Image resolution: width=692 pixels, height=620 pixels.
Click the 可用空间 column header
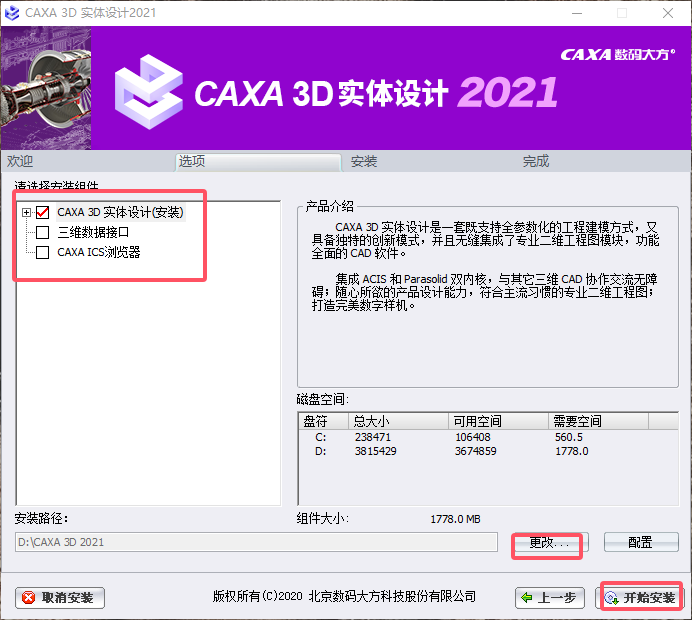pyautogui.click(x=499, y=421)
